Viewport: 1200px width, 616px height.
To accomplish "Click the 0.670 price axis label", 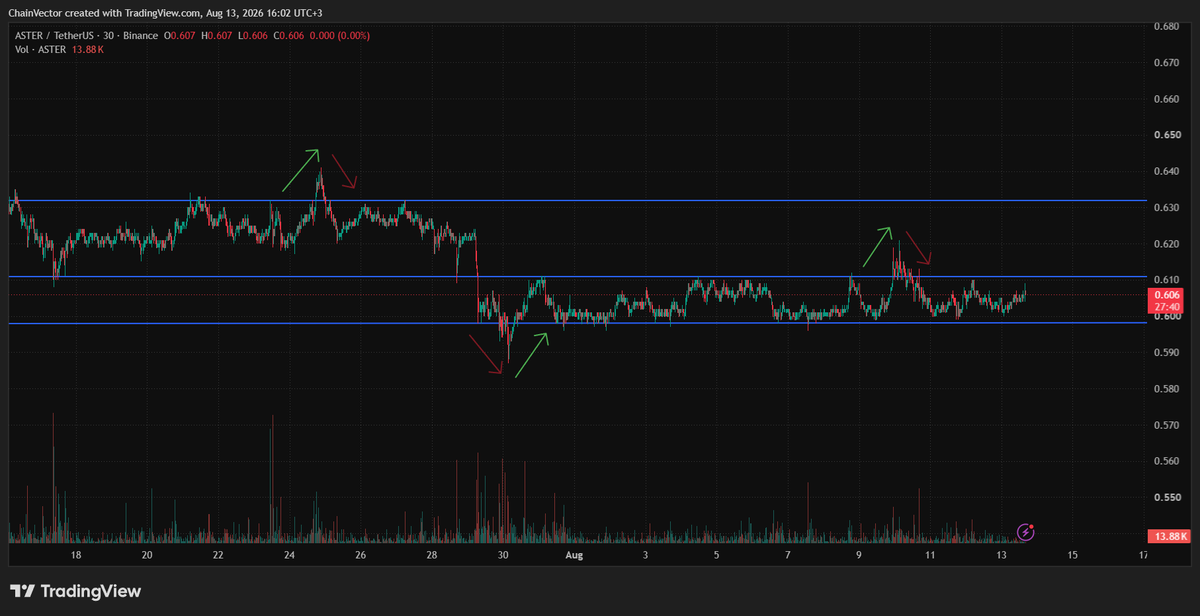I will tap(1167, 62).
